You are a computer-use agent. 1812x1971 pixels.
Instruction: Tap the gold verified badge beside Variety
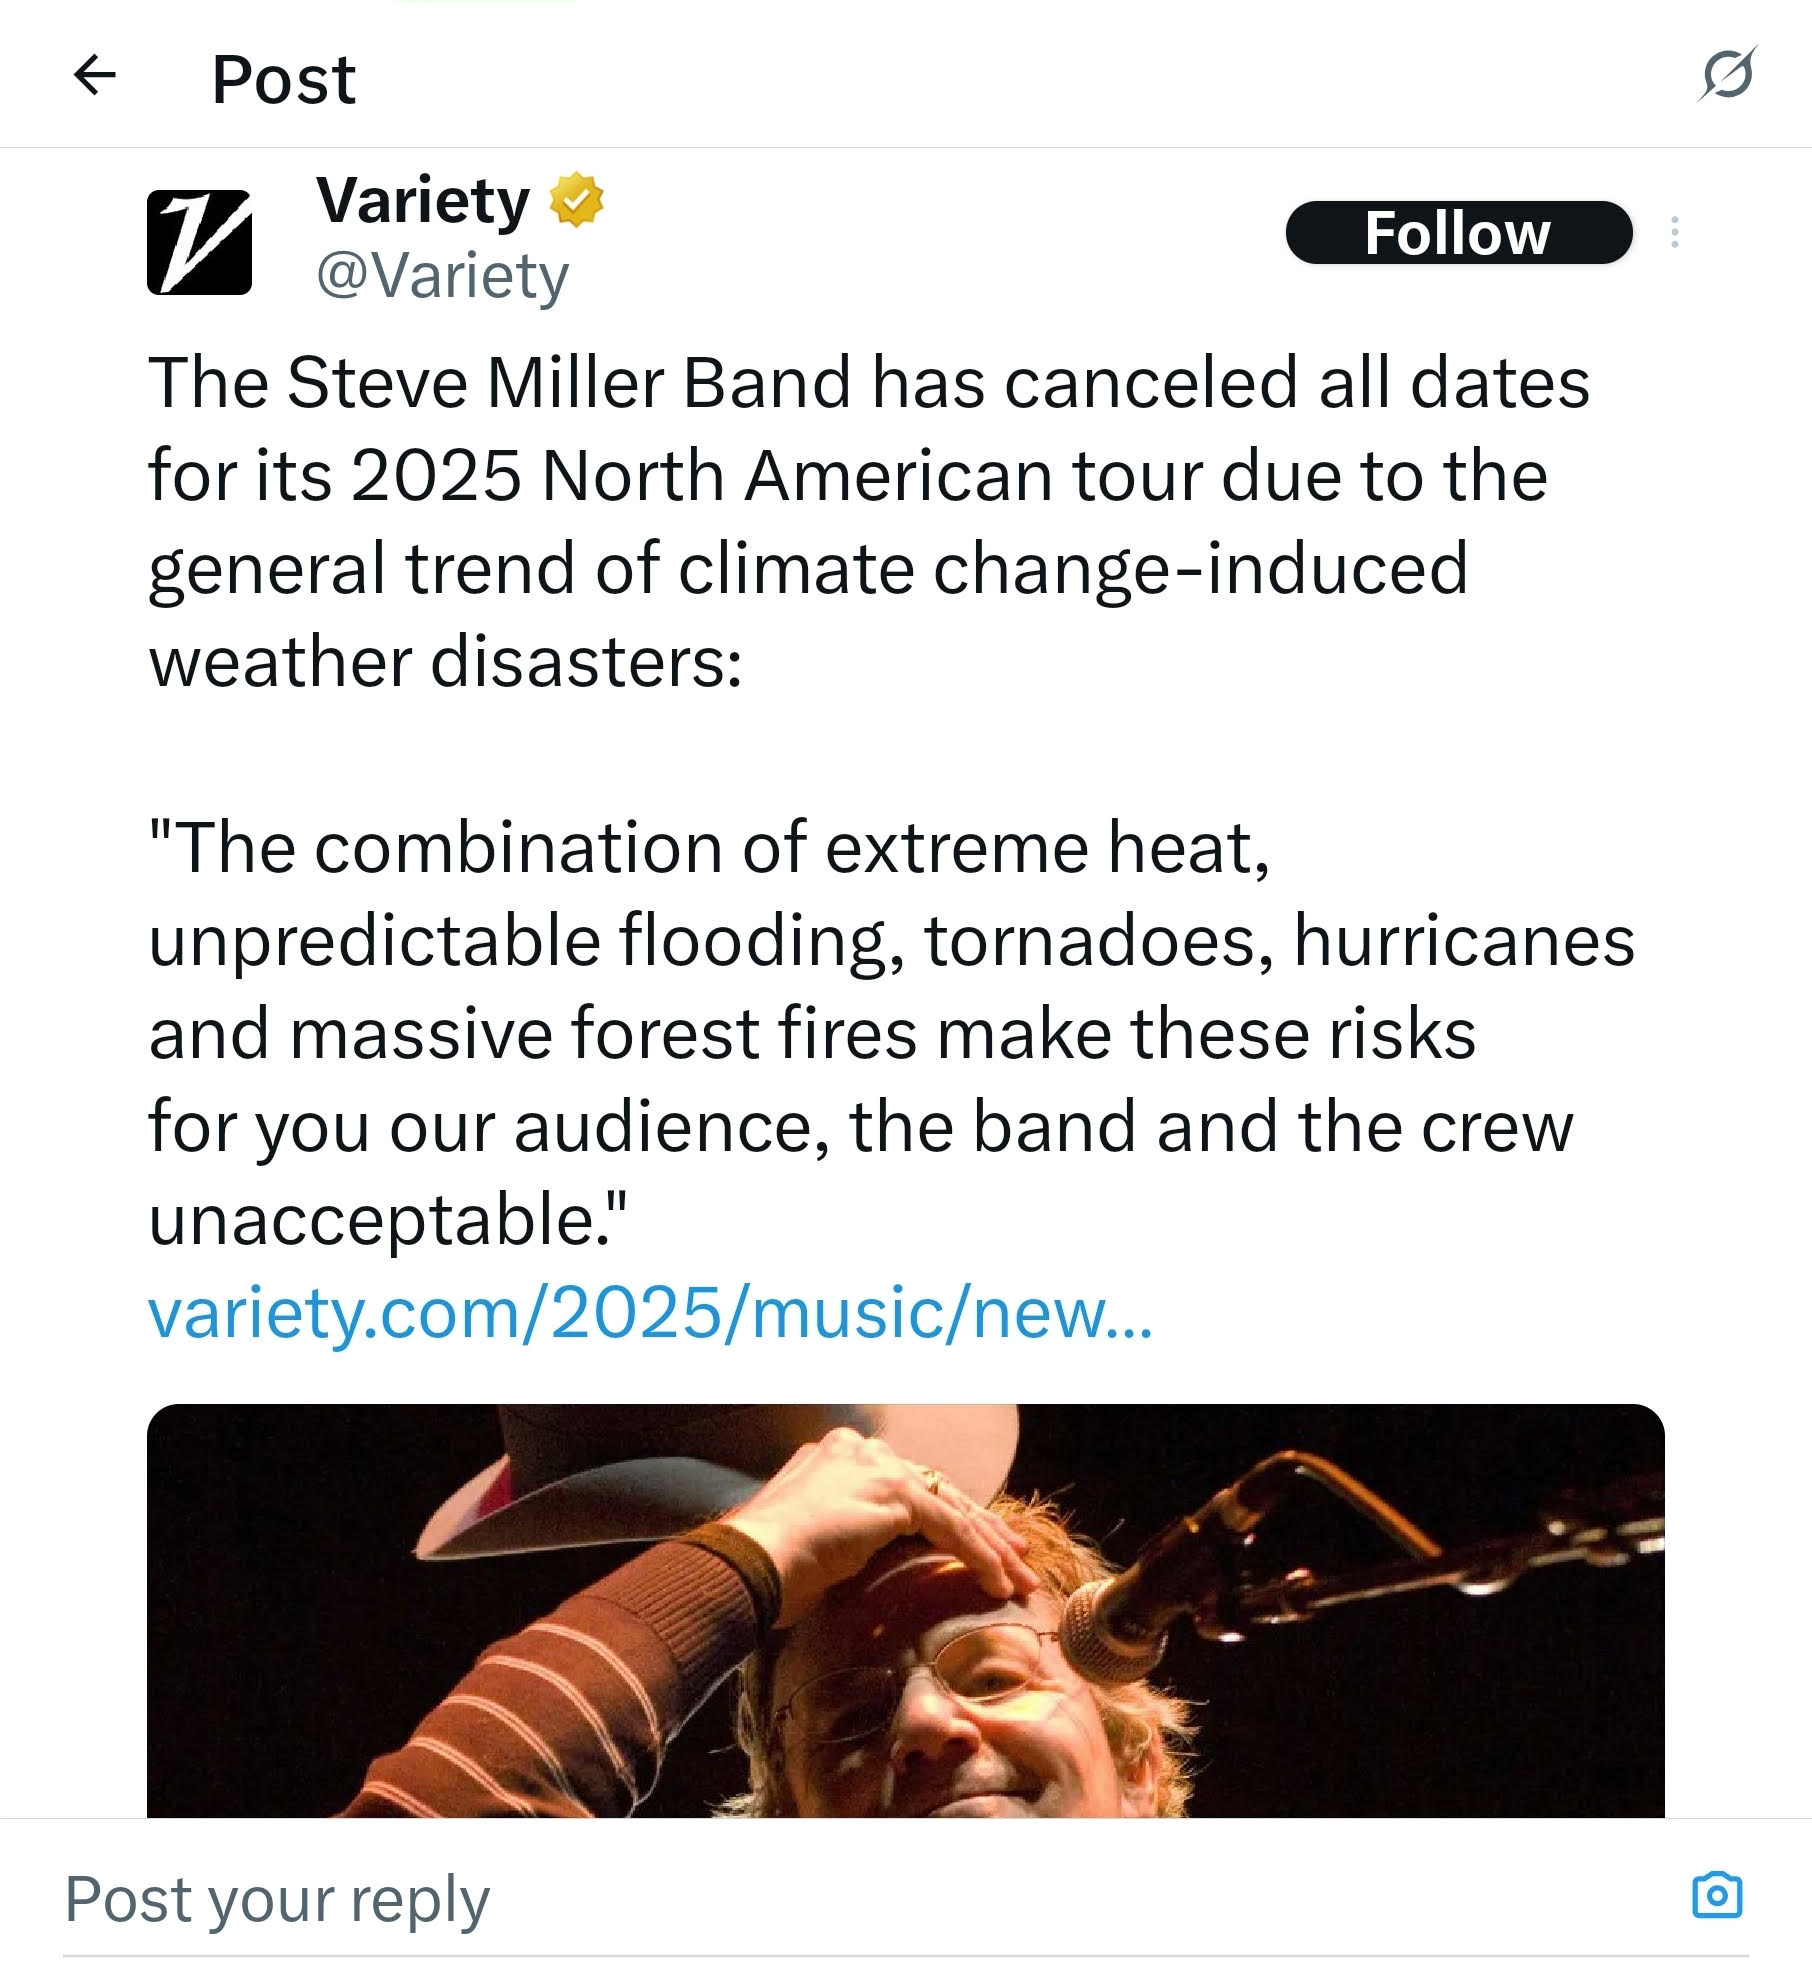tap(576, 200)
